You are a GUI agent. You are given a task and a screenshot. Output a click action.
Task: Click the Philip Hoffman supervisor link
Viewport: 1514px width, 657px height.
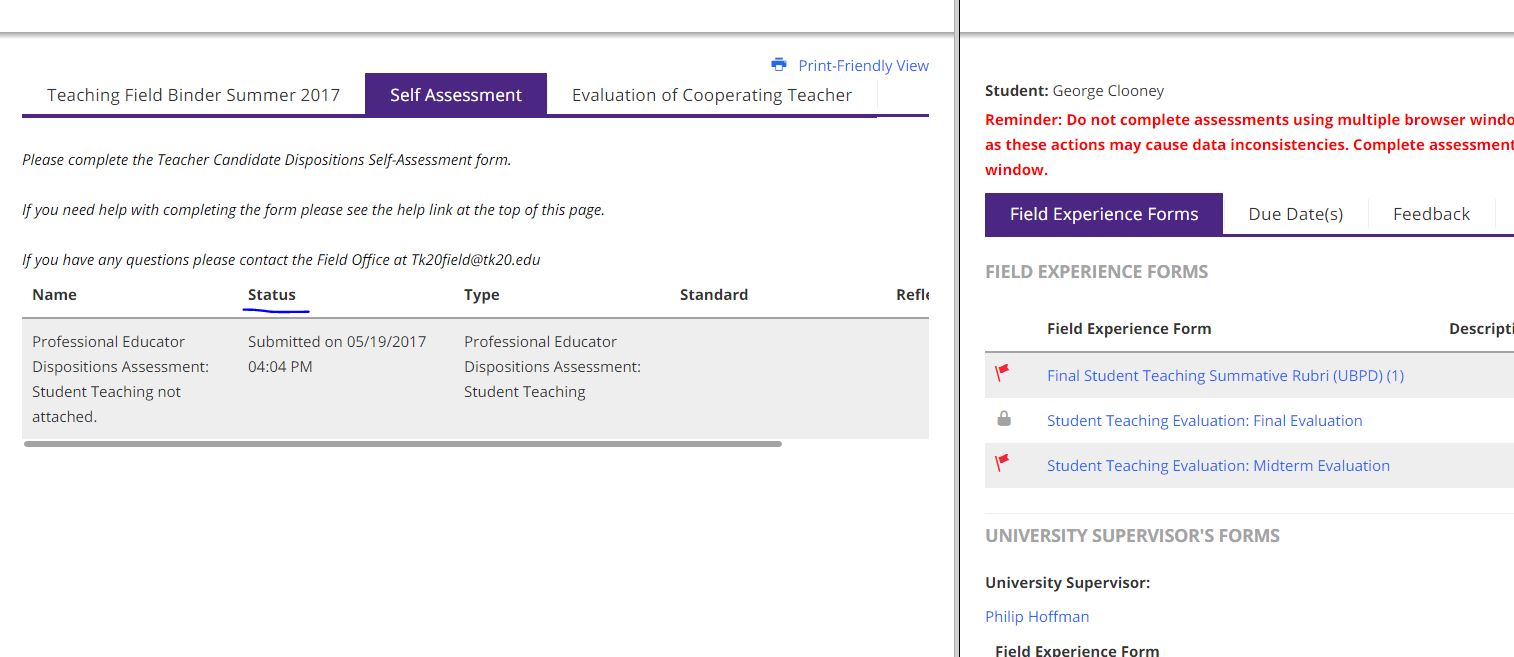click(x=1037, y=617)
